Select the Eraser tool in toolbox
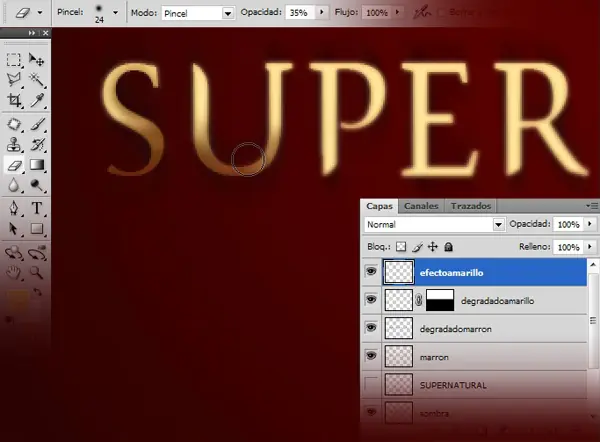The width and height of the screenshot is (600, 442). click(14, 165)
